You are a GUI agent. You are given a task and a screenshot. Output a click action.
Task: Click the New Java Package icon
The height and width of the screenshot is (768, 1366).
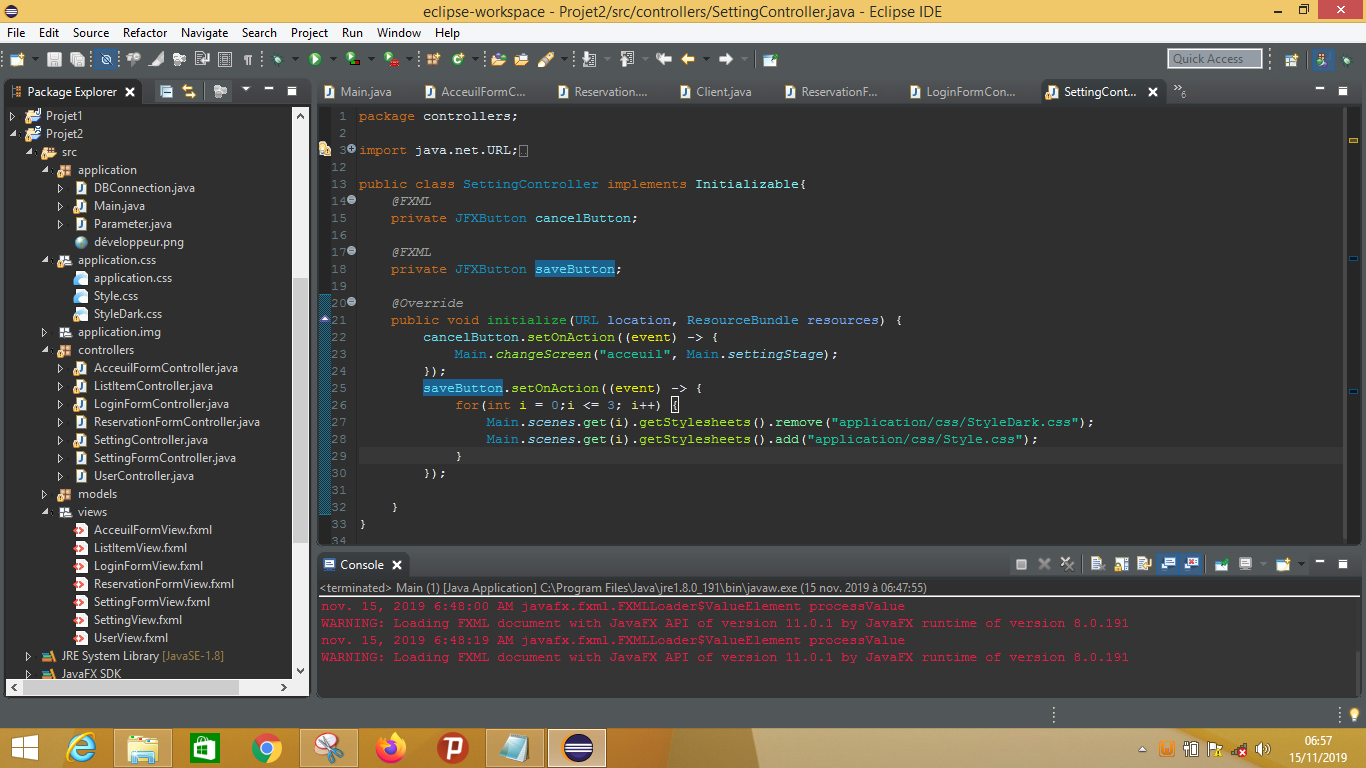coord(433,59)
